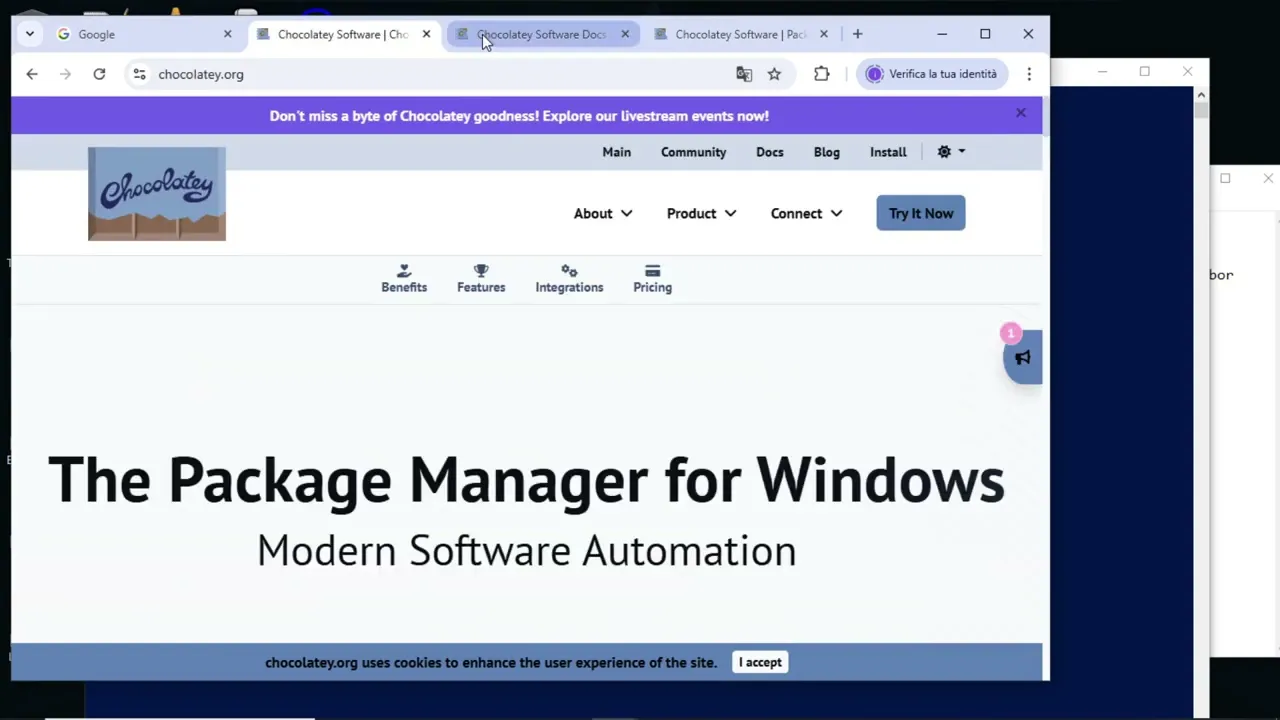Open the Community navigation link
1280x720 pixels.
coord(693,152)
